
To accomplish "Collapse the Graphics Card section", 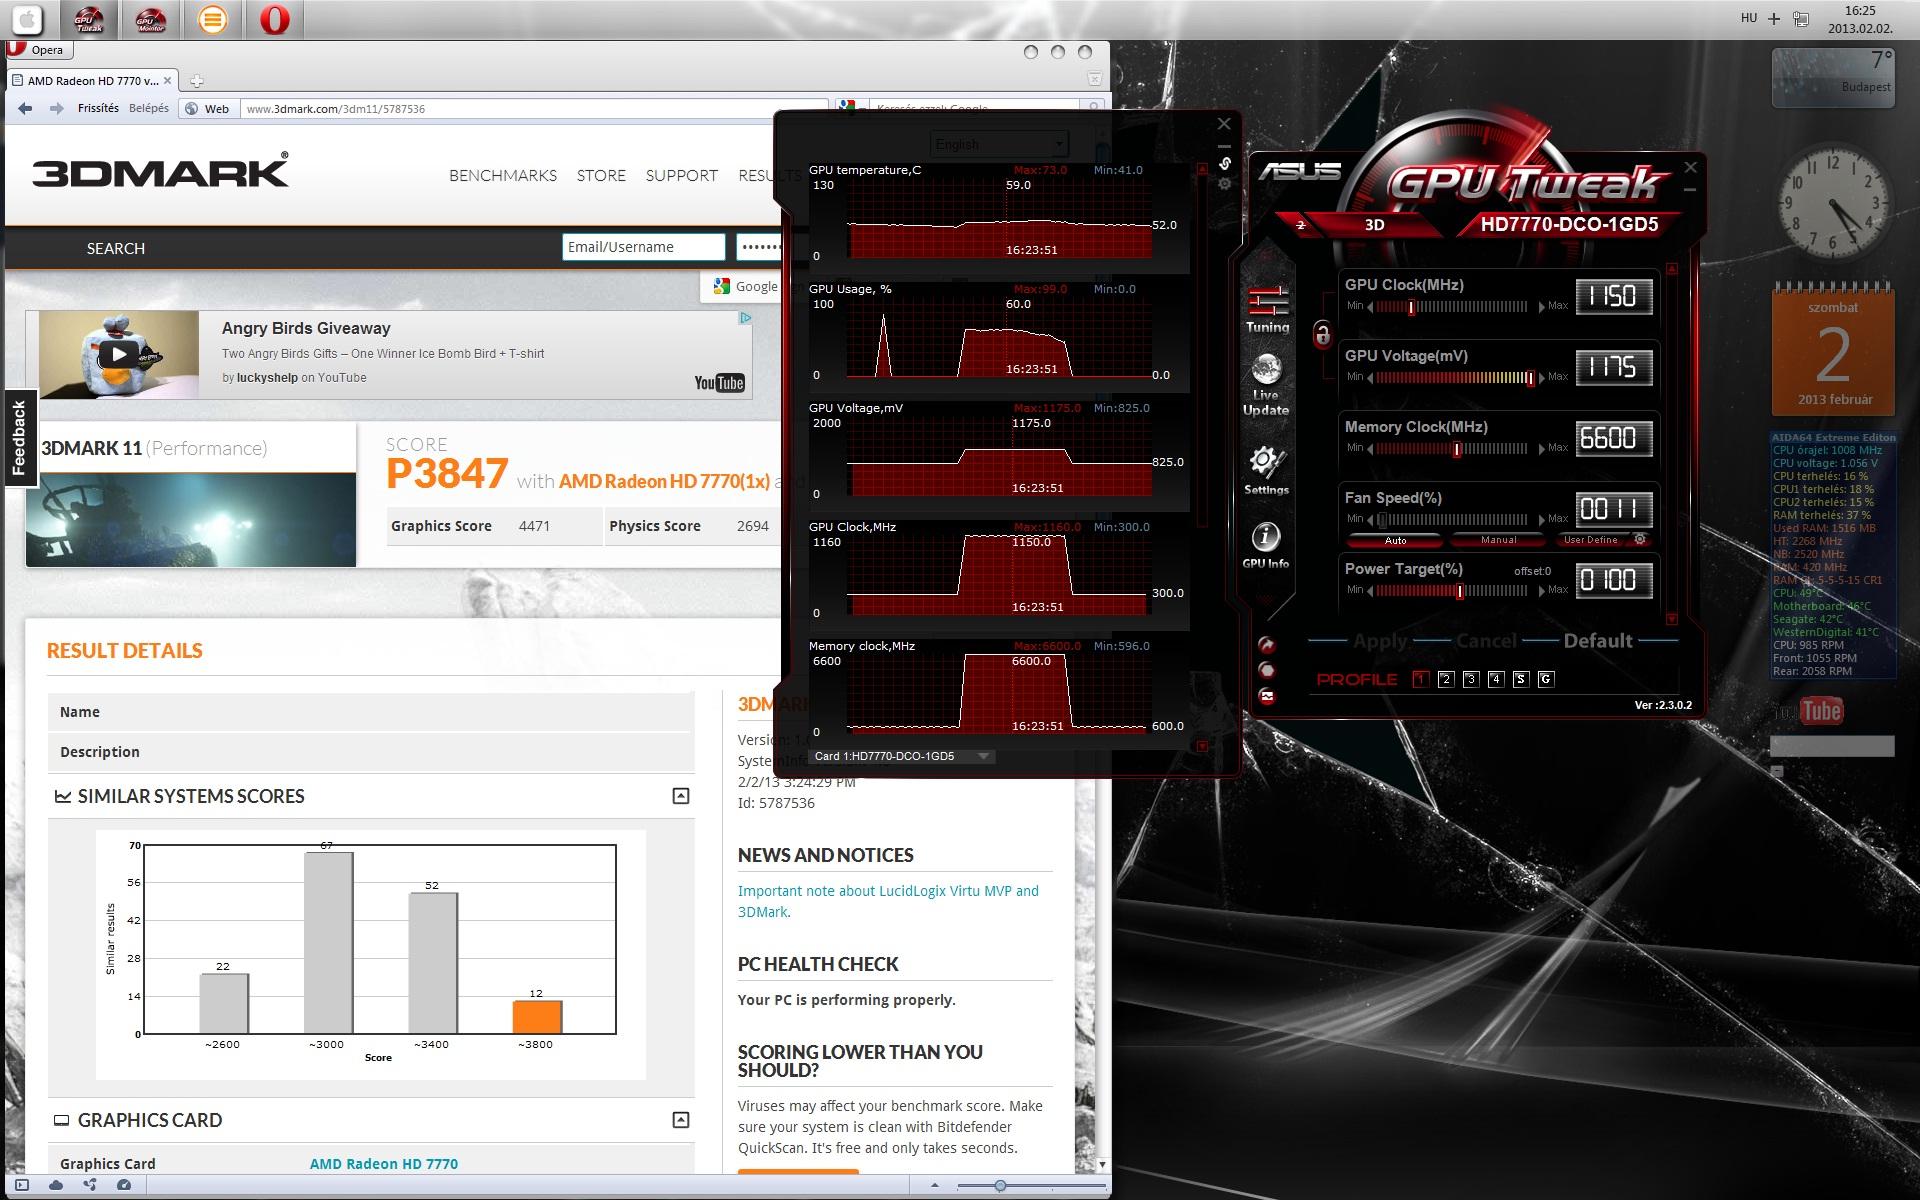I will coord(681,1120).
